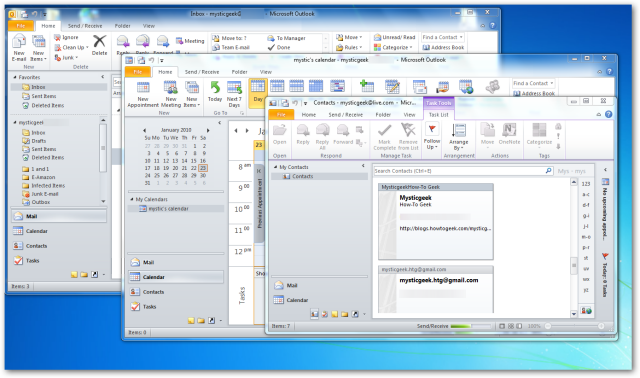
Task: Open the Drafts folder in Inbox window
Action: click(34, 141)
